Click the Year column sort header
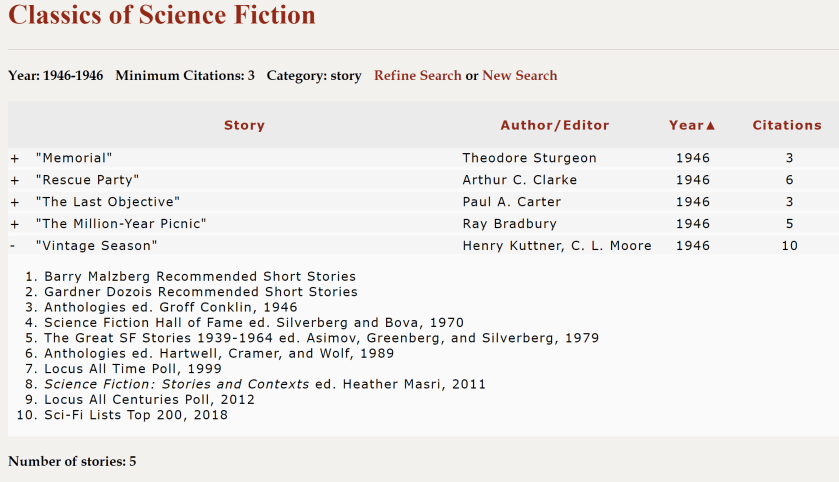The width and height of the screenshot is (839, 482). click(x=692, y=125)
